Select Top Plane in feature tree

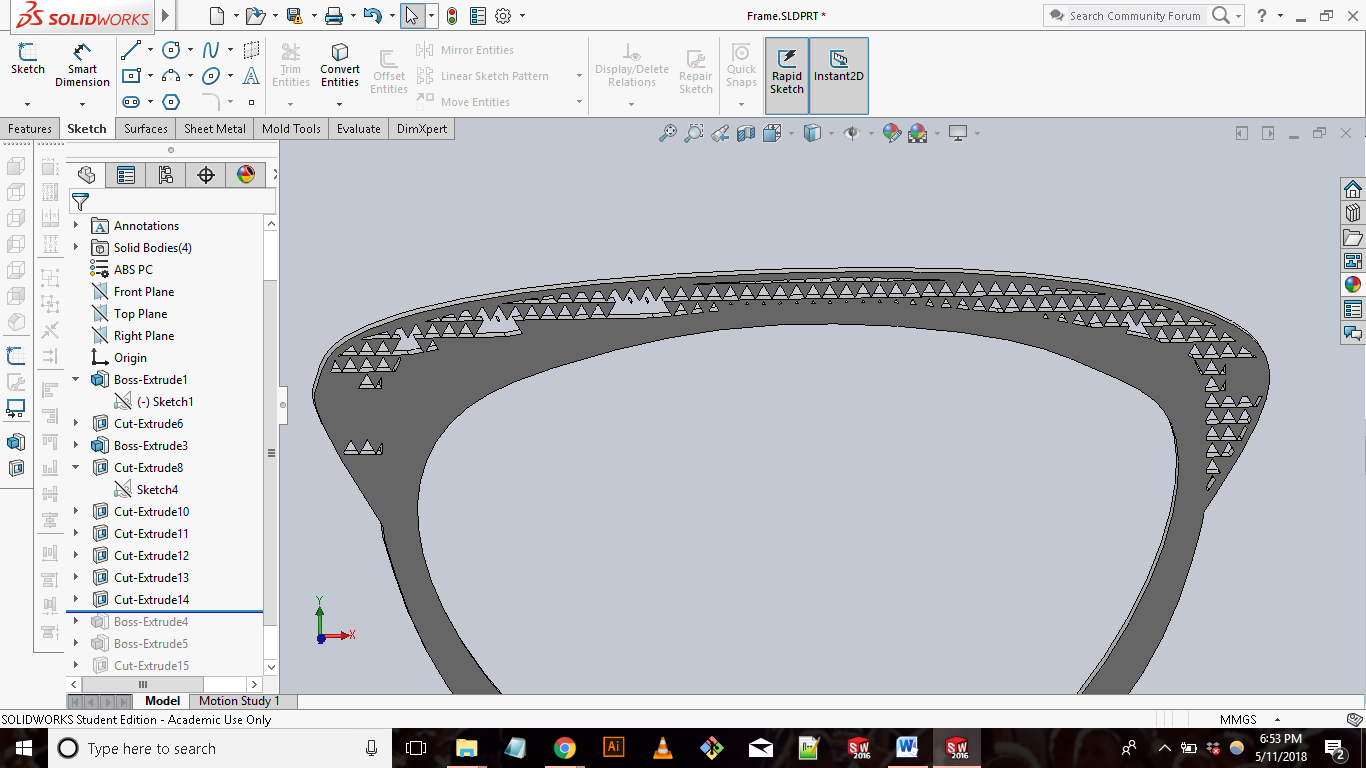140,313
